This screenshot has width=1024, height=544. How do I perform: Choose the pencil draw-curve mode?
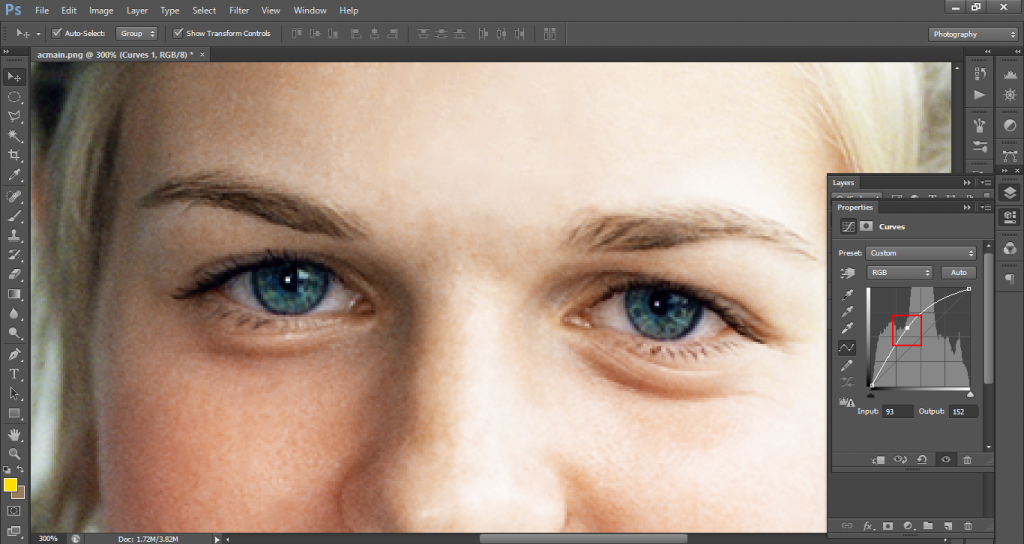(847, 365)
